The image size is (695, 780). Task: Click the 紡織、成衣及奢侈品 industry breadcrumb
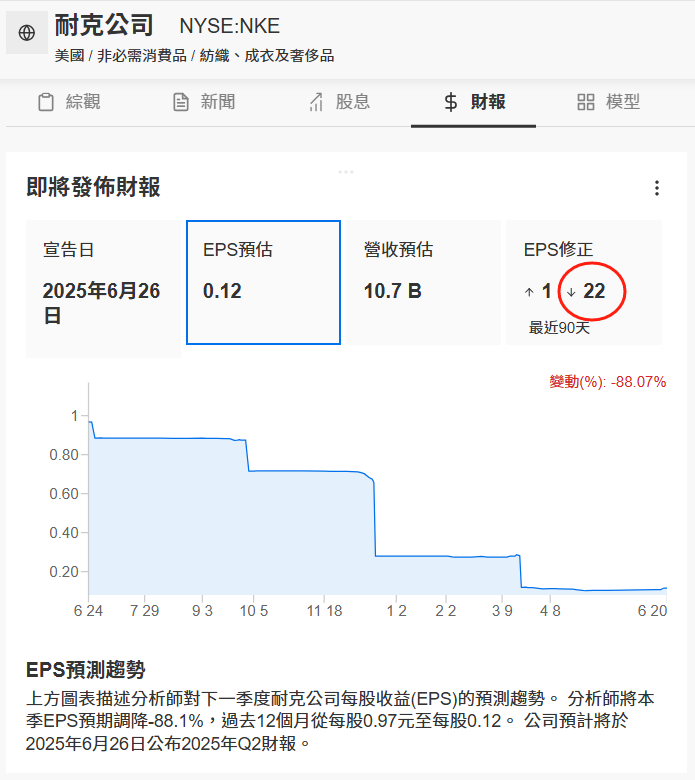pos(267,56)
